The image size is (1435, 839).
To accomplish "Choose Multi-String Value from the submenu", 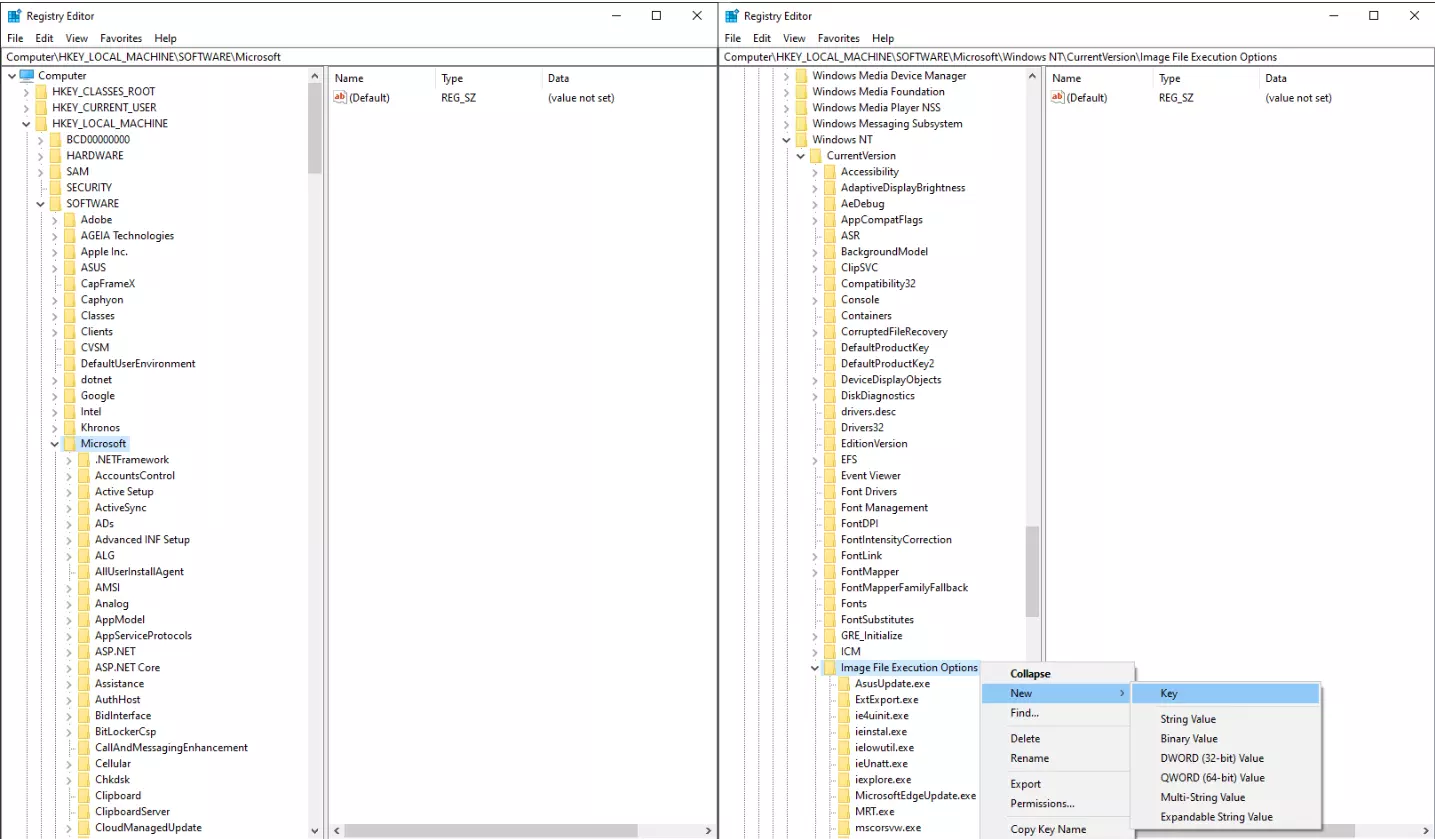I will click(1225, 797).
